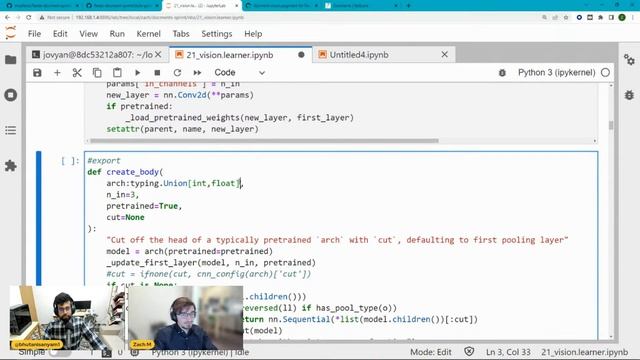640x360 pixels.
Task: Open the Settings menu
Action: [x=217, y=34]
